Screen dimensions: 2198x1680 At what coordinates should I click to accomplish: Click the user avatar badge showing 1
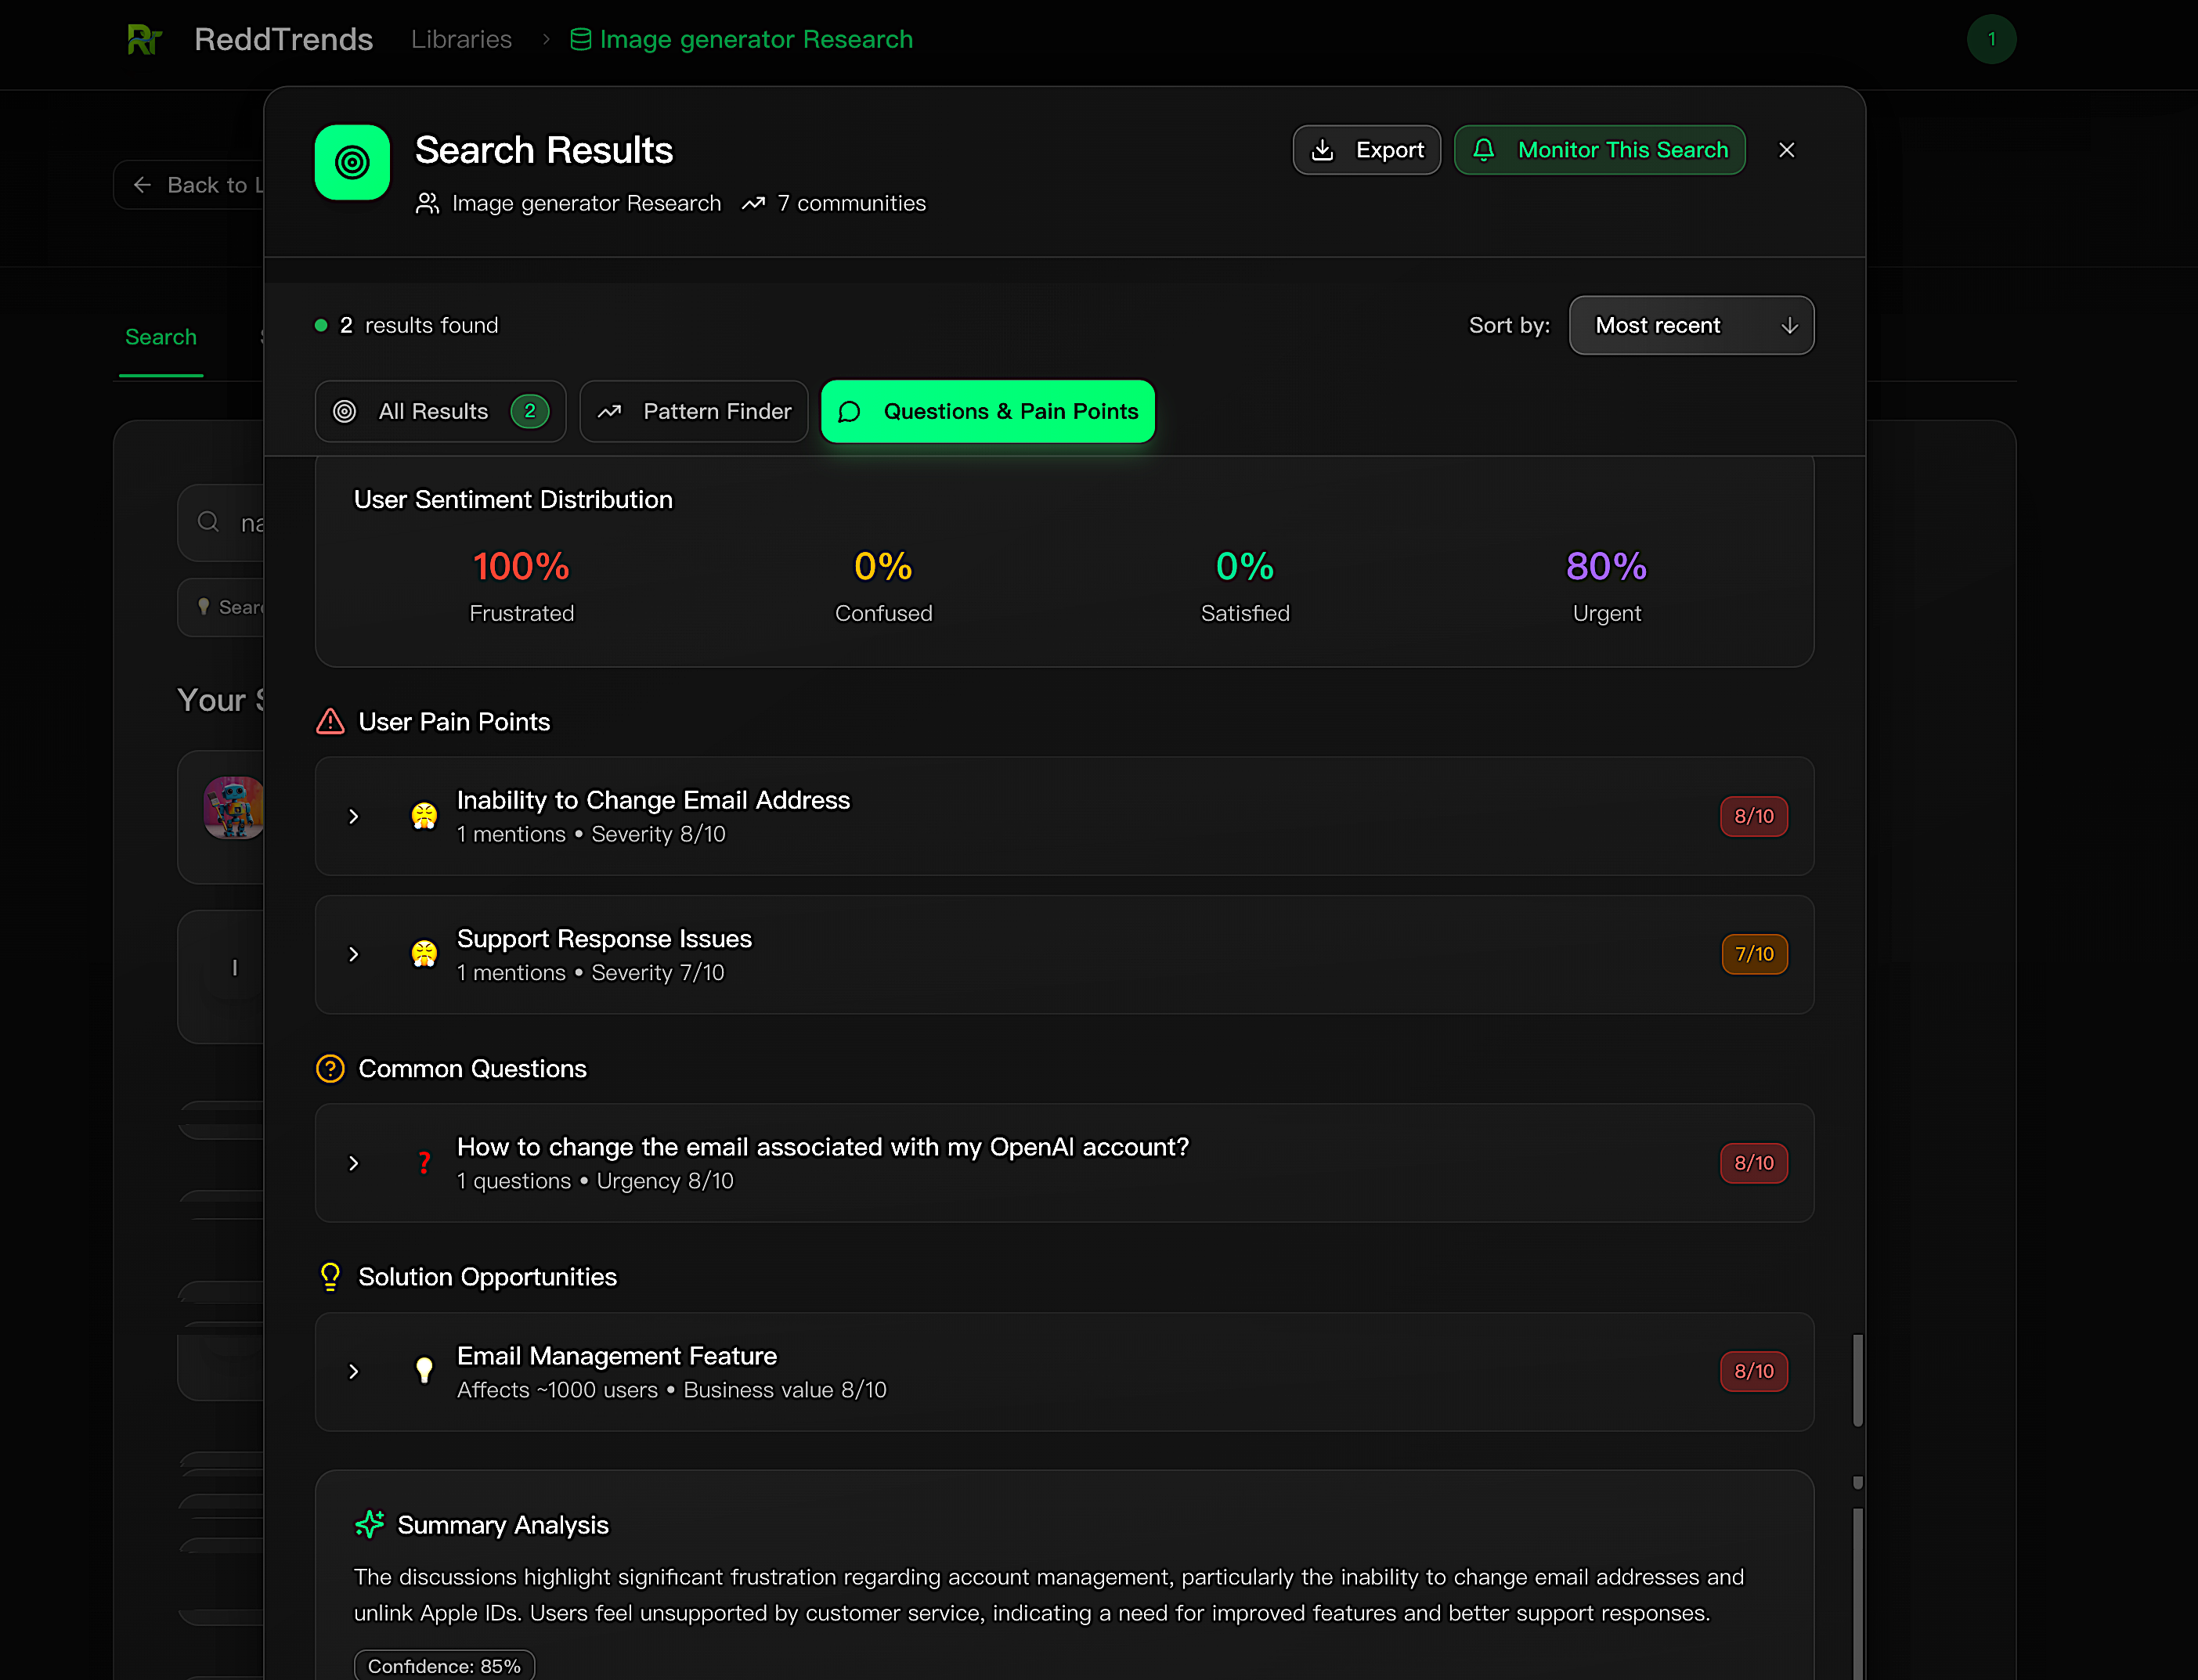(x=1991, y=39)
